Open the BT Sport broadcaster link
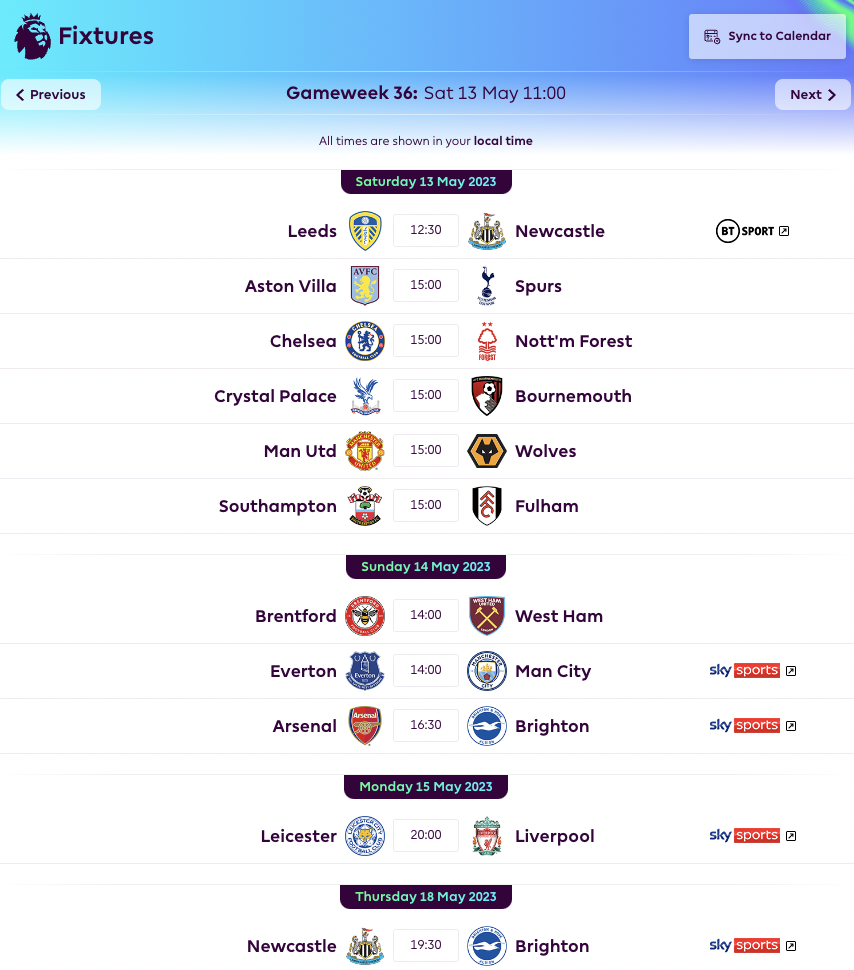 coord(752,231)
